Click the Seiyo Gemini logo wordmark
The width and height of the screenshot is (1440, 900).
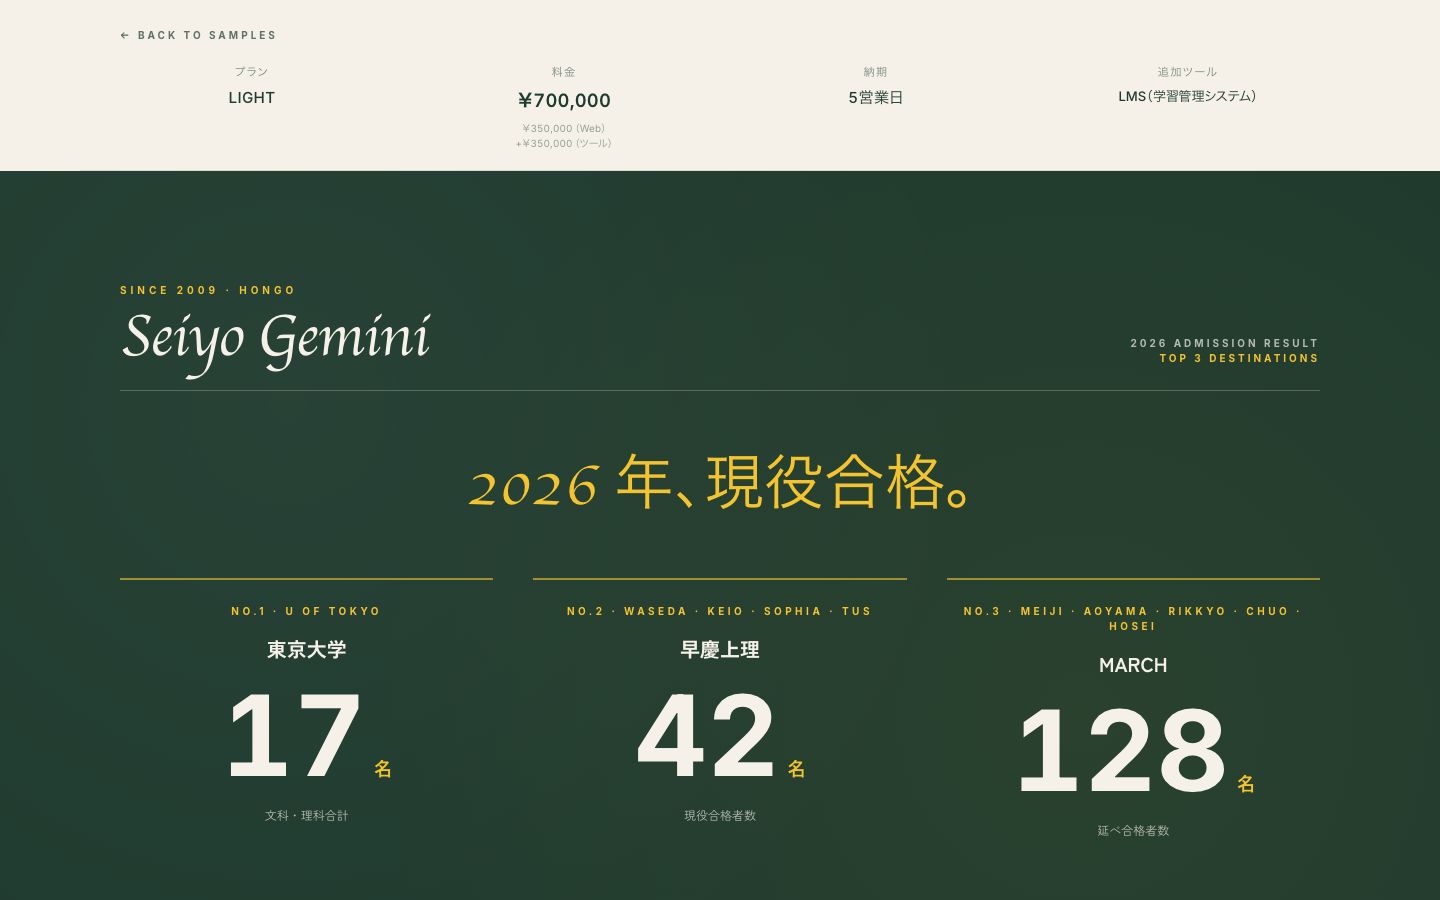click(x=276, y=340)
